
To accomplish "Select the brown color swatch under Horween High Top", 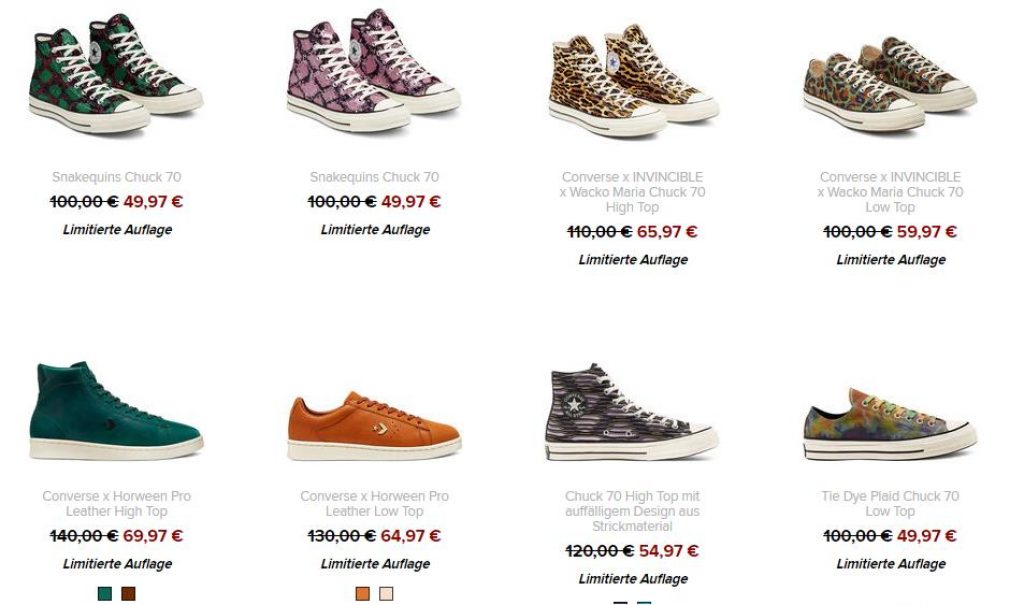I will [x=128, y=593].
